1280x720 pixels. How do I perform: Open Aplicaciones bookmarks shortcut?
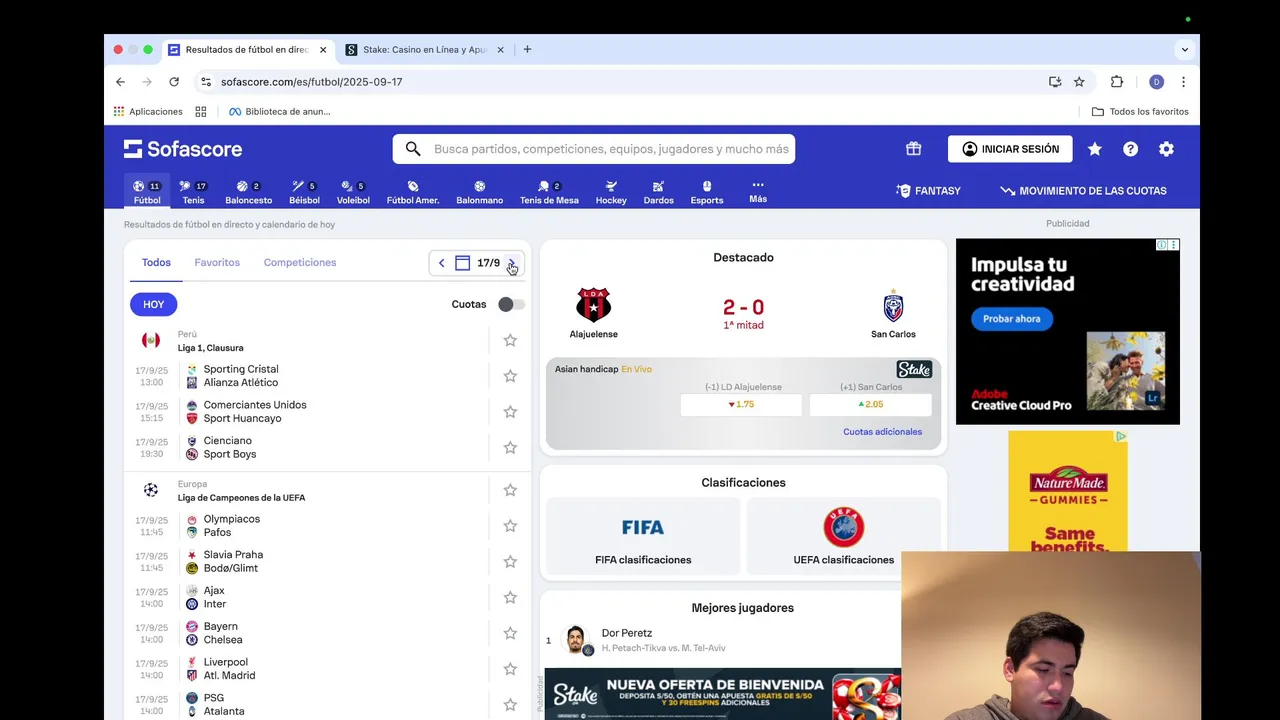[x=148, y=112]
